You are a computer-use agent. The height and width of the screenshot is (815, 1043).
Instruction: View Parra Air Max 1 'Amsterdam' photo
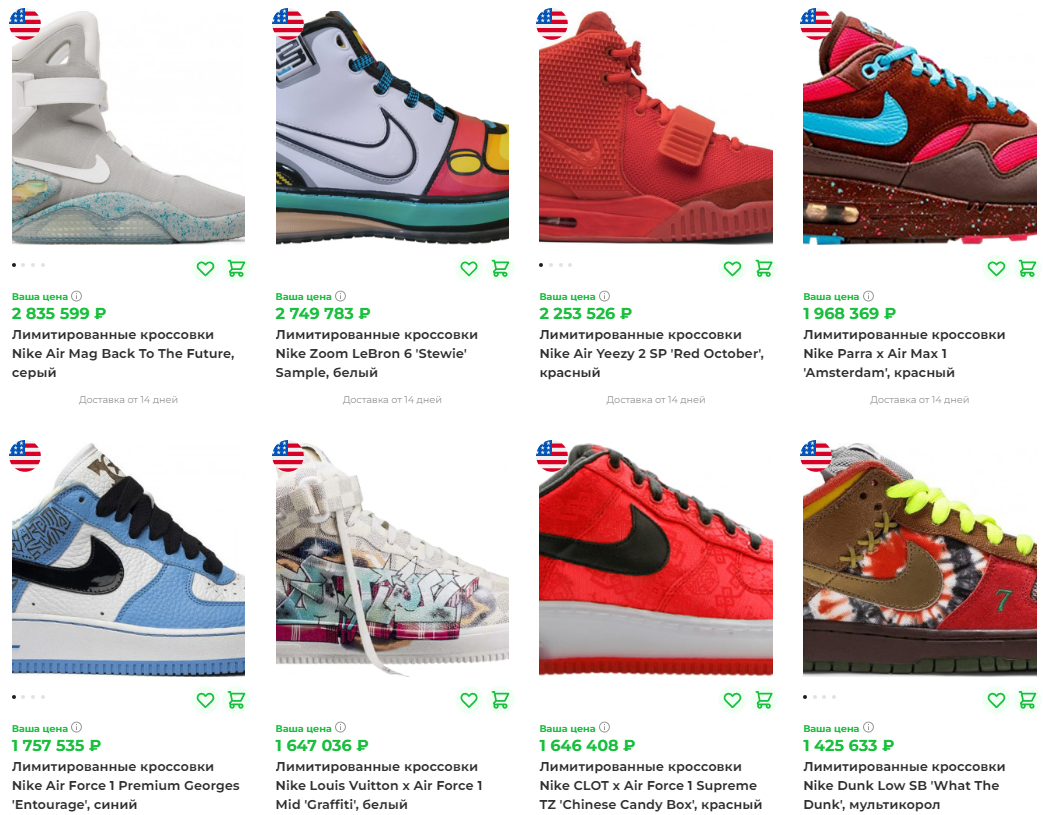coord(919,126)
